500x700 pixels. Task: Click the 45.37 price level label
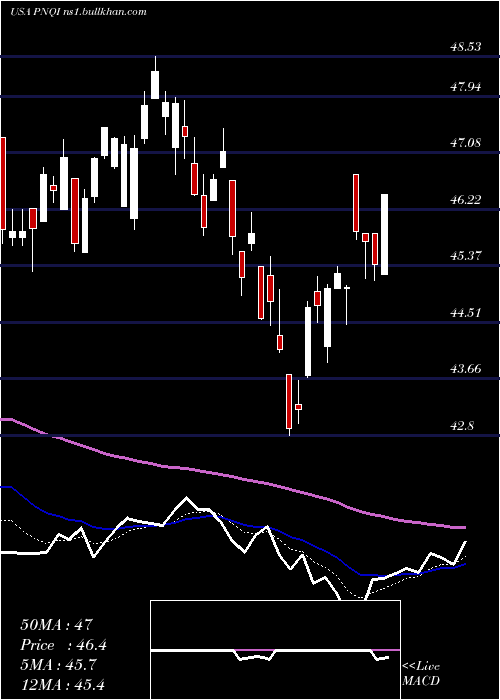click(x=466, y=256)
